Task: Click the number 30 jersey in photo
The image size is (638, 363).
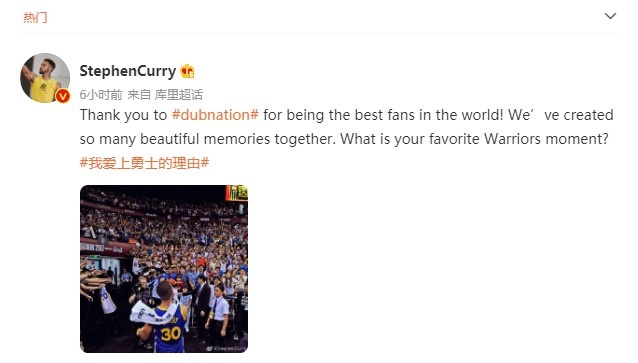Action: click(x=170, y=333)
